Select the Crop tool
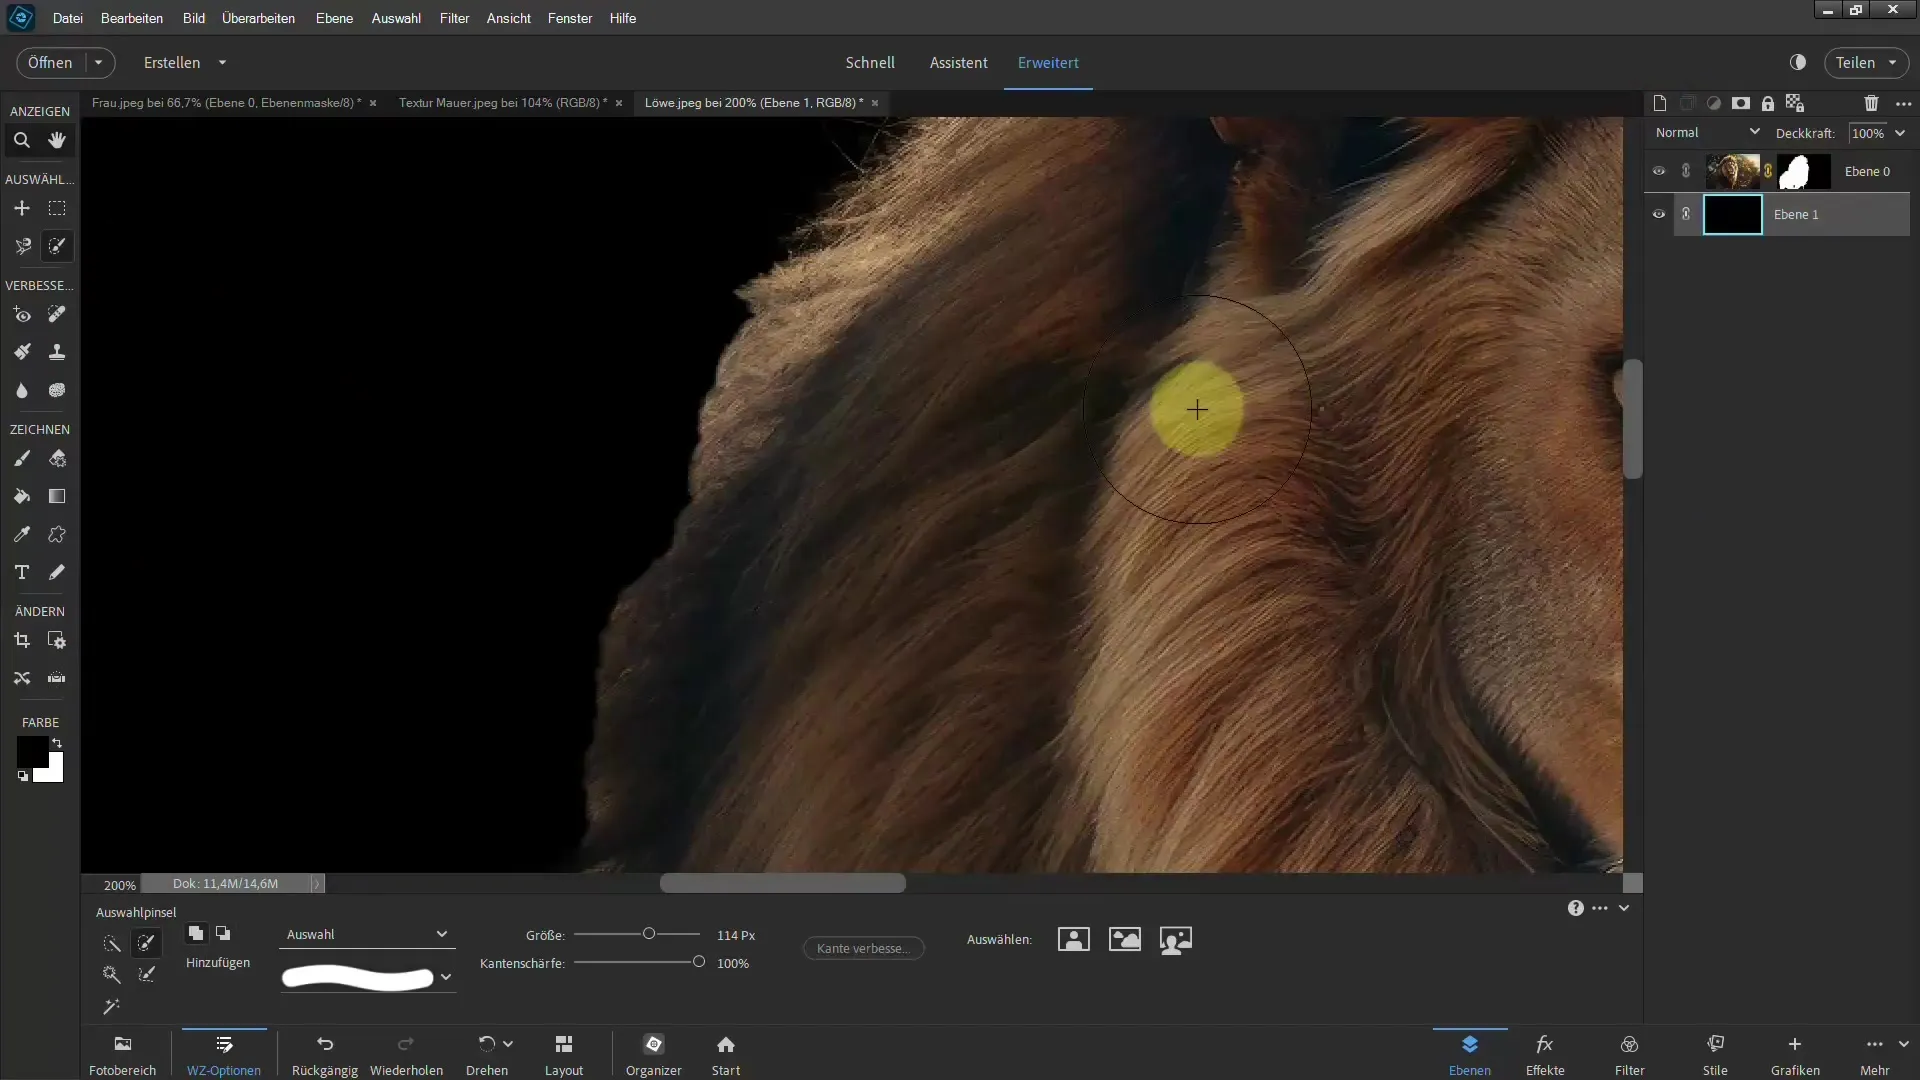Image resolution: width=1920 pixels, height=1080 pixels. [21, 640]
